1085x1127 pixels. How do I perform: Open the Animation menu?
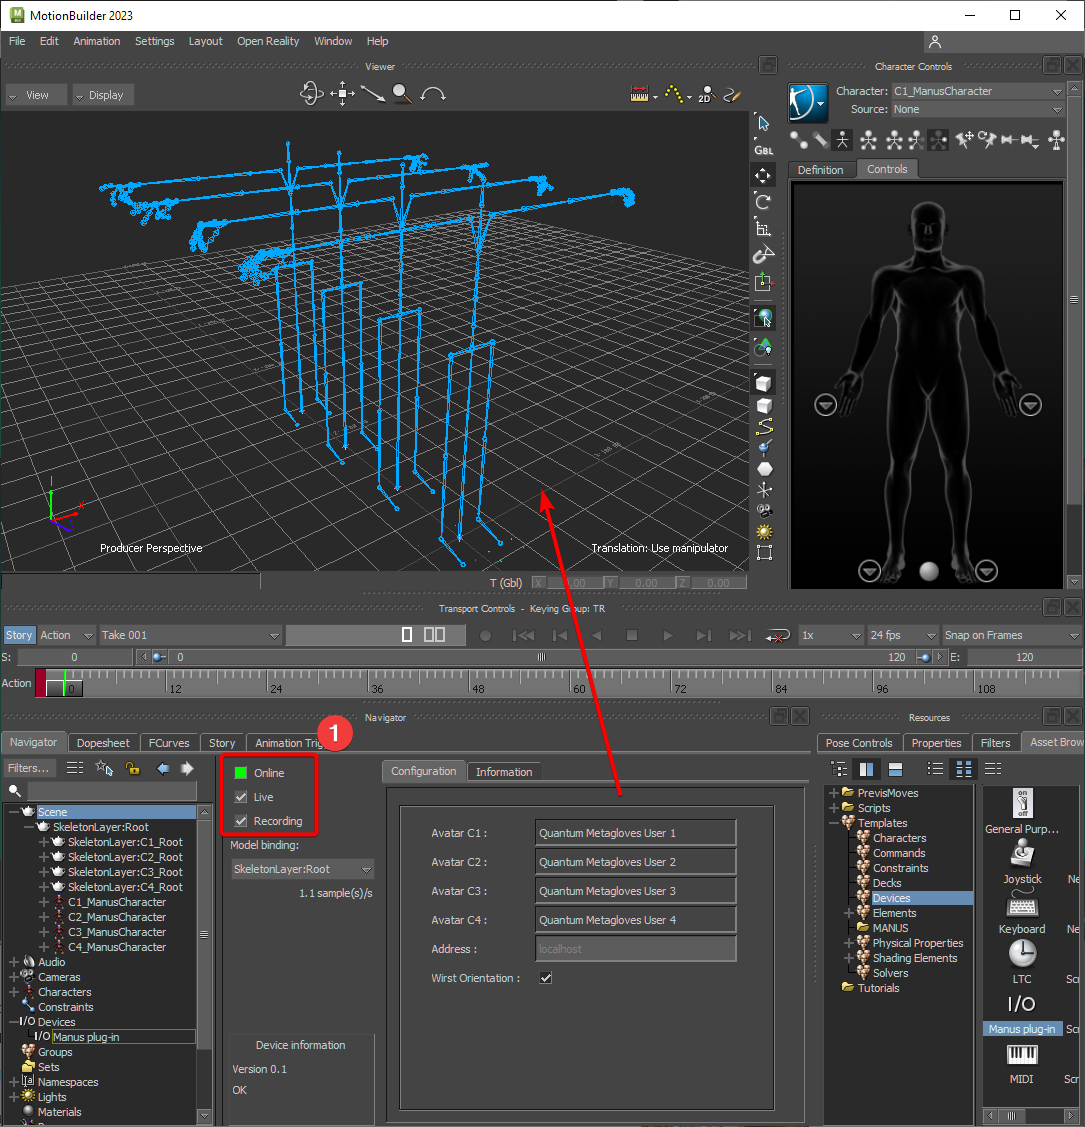[97, 41]
